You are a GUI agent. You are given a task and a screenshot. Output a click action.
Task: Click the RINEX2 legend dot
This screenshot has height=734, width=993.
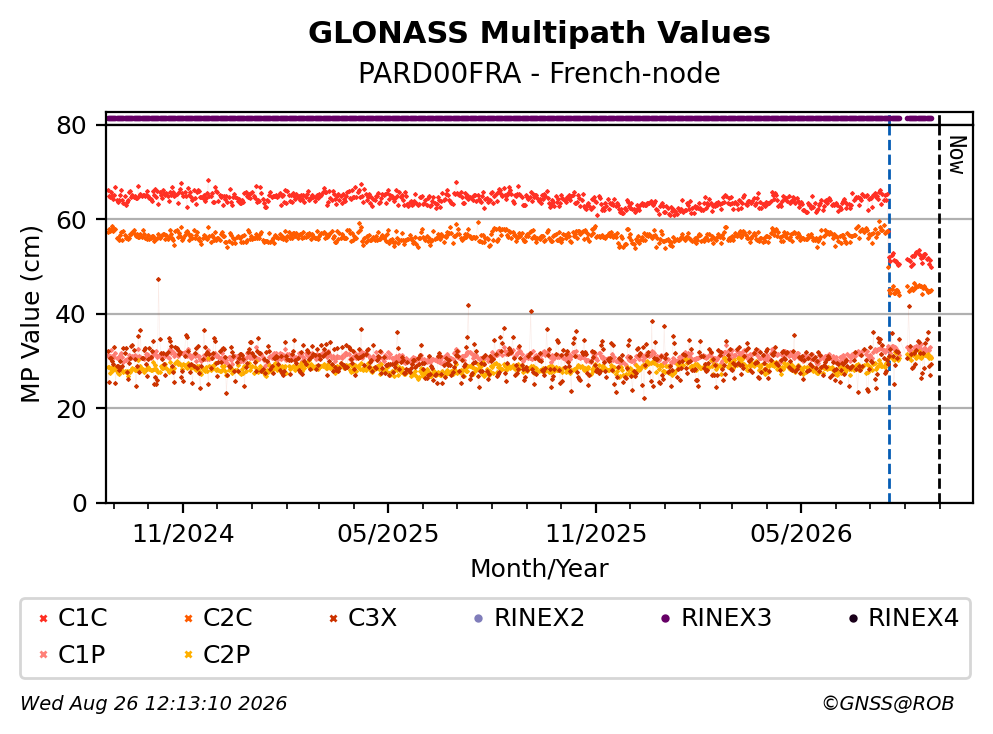coord(479,618)
